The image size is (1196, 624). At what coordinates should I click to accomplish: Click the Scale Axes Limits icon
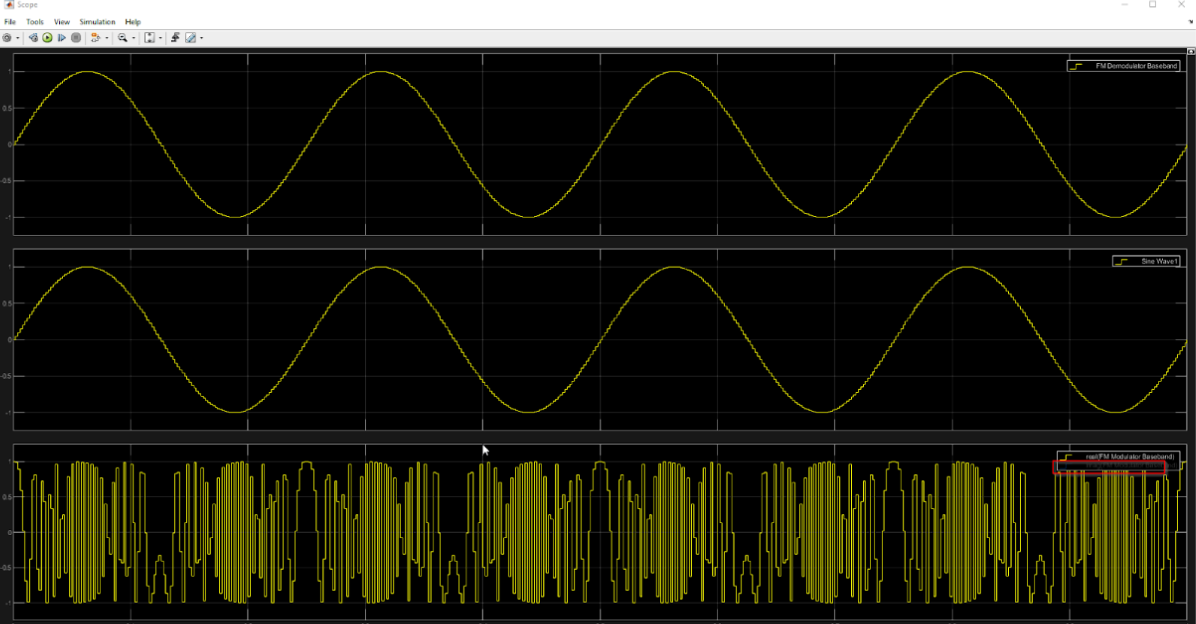tap(149, 38)
